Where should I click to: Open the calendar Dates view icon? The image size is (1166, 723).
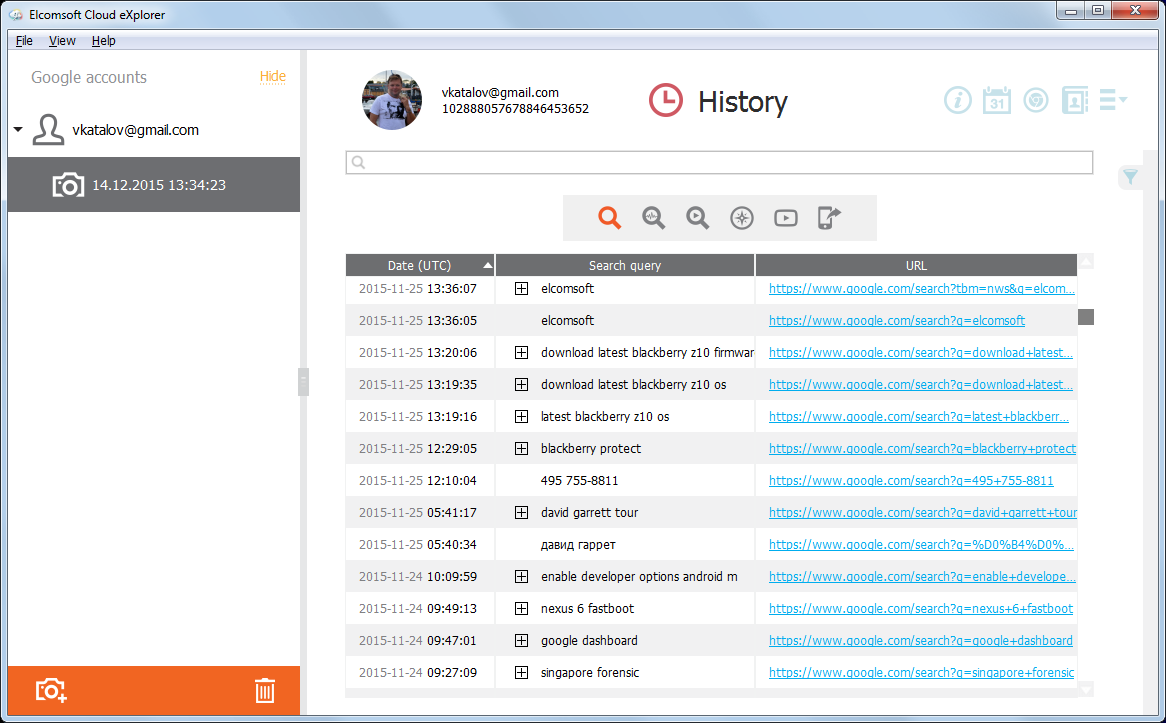996,100
